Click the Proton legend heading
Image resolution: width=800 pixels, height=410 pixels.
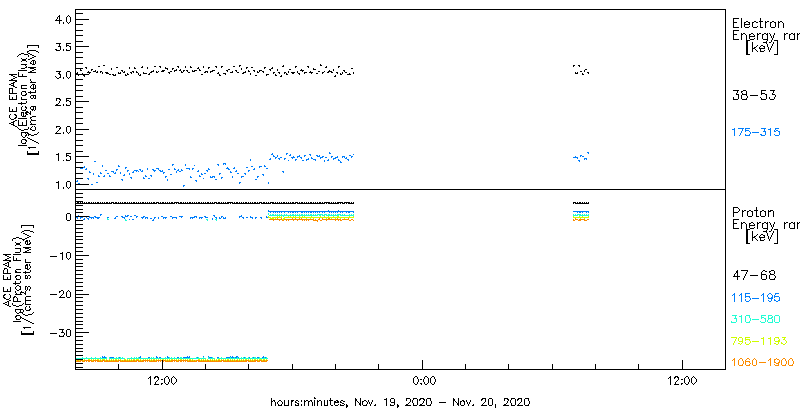click(754, 213)
